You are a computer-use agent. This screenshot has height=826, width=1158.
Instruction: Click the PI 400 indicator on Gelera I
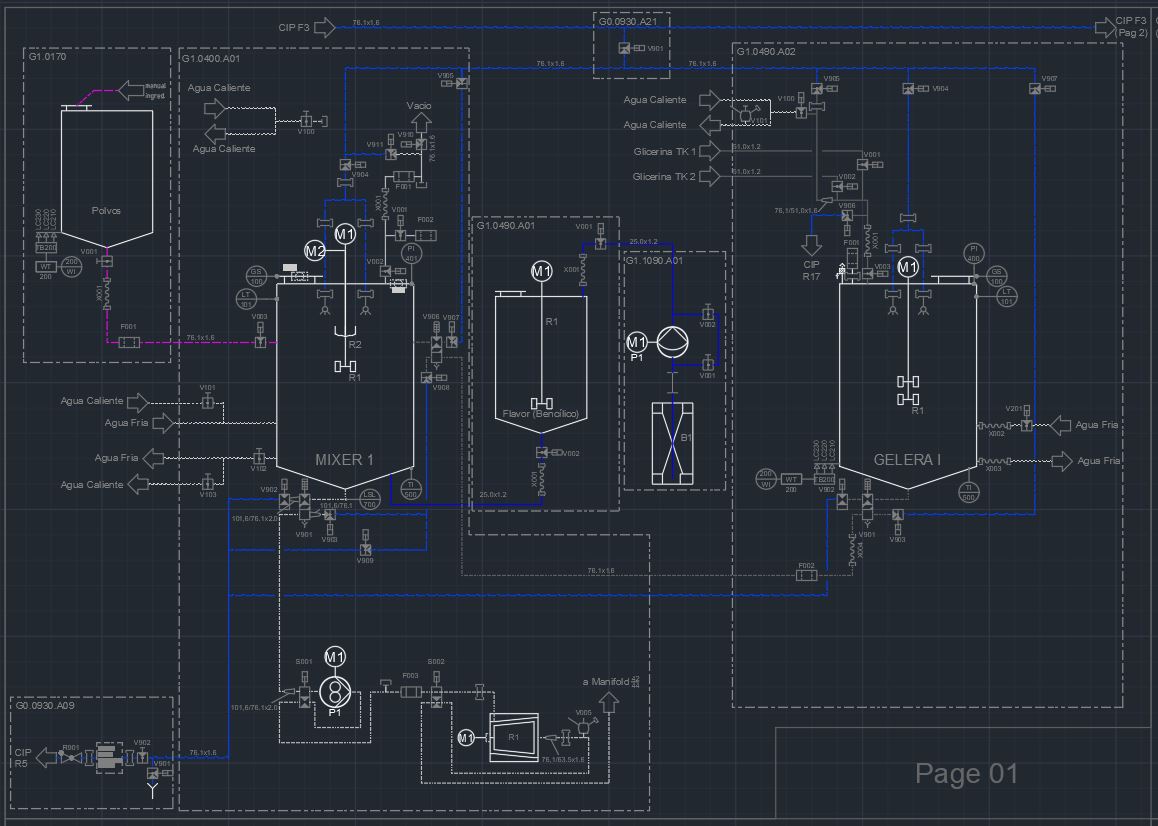click(x=974, y=254)
